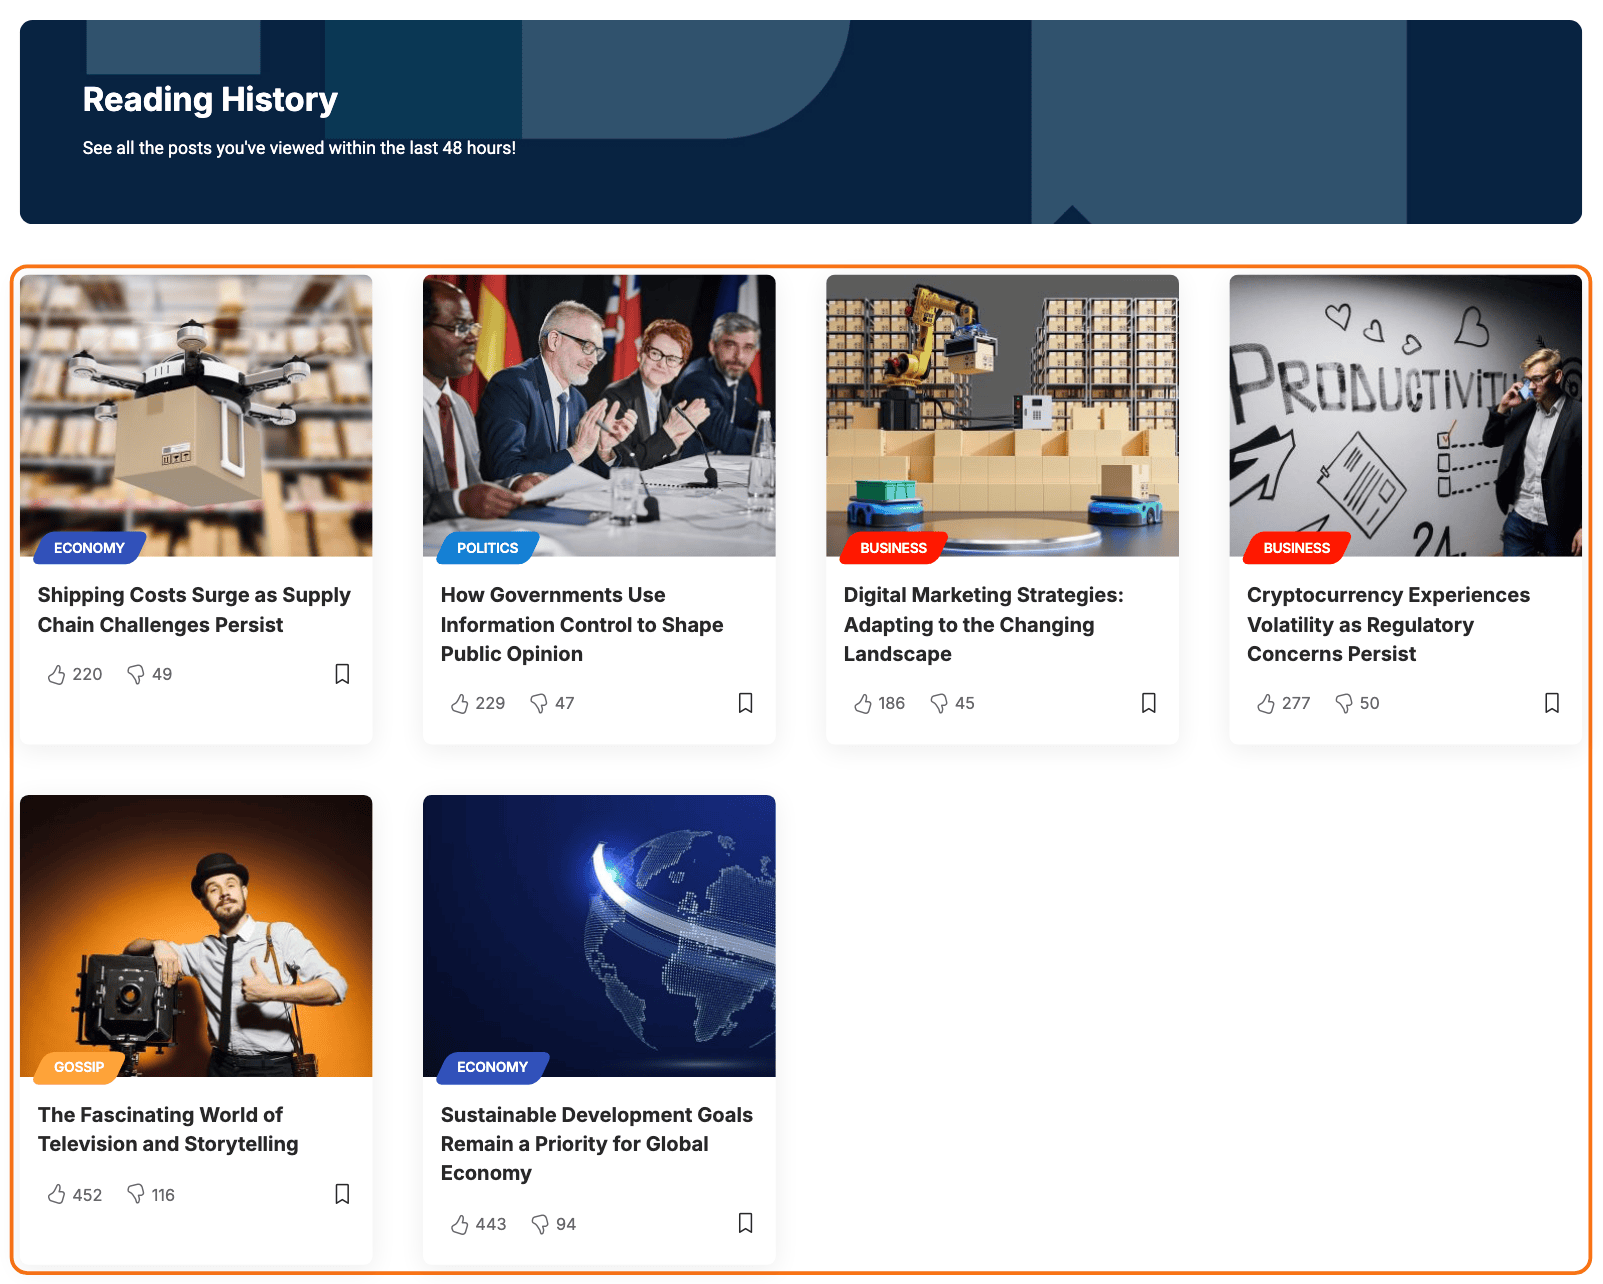Screen dimensions: 1603x1284
Task: Open The Fascinating World of Television title
Action: tap(168, 1129)
